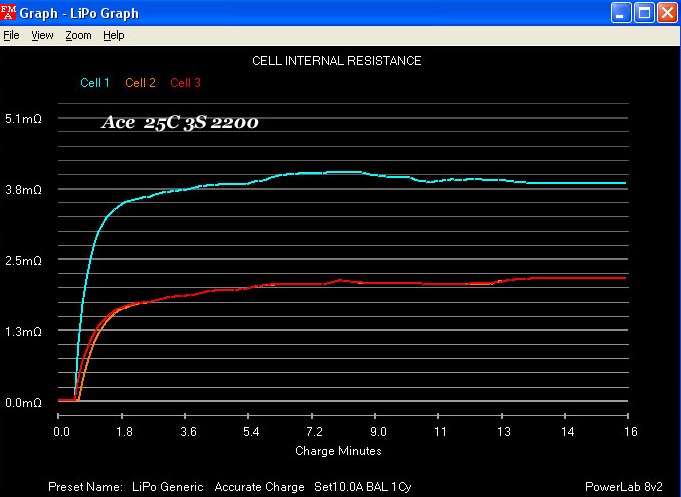
Task: Click the 16 minutes axis tick label
Action: click(631, 431)
